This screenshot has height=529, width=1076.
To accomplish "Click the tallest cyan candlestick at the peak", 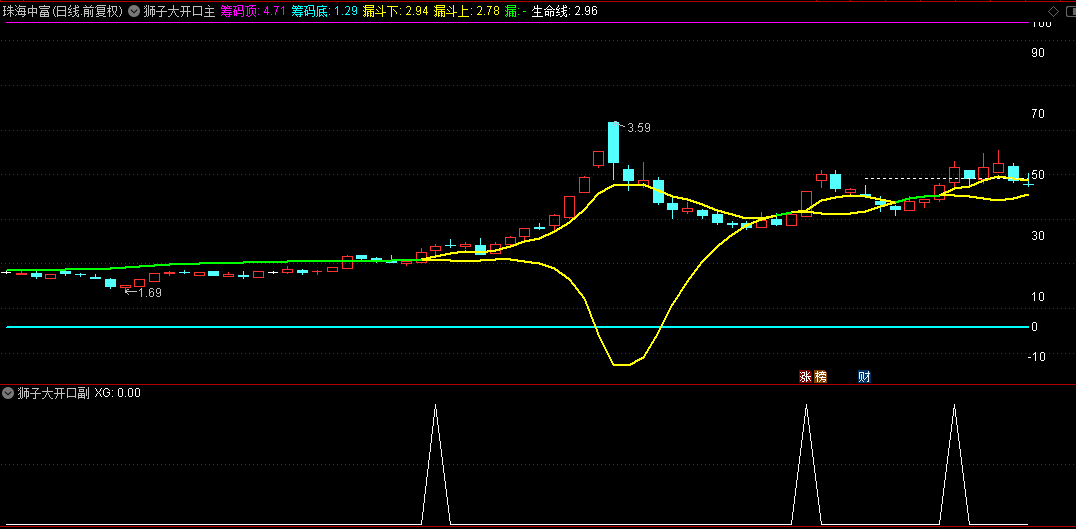I will pos(613,143).
